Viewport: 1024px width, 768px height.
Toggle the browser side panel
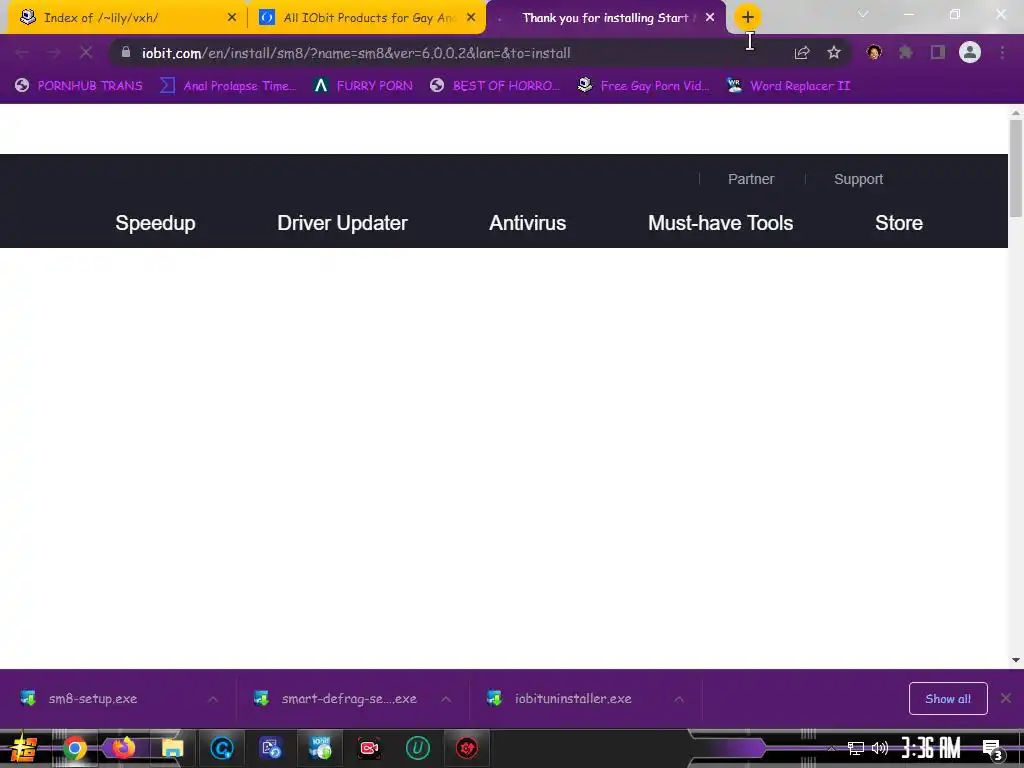[938, 52]
